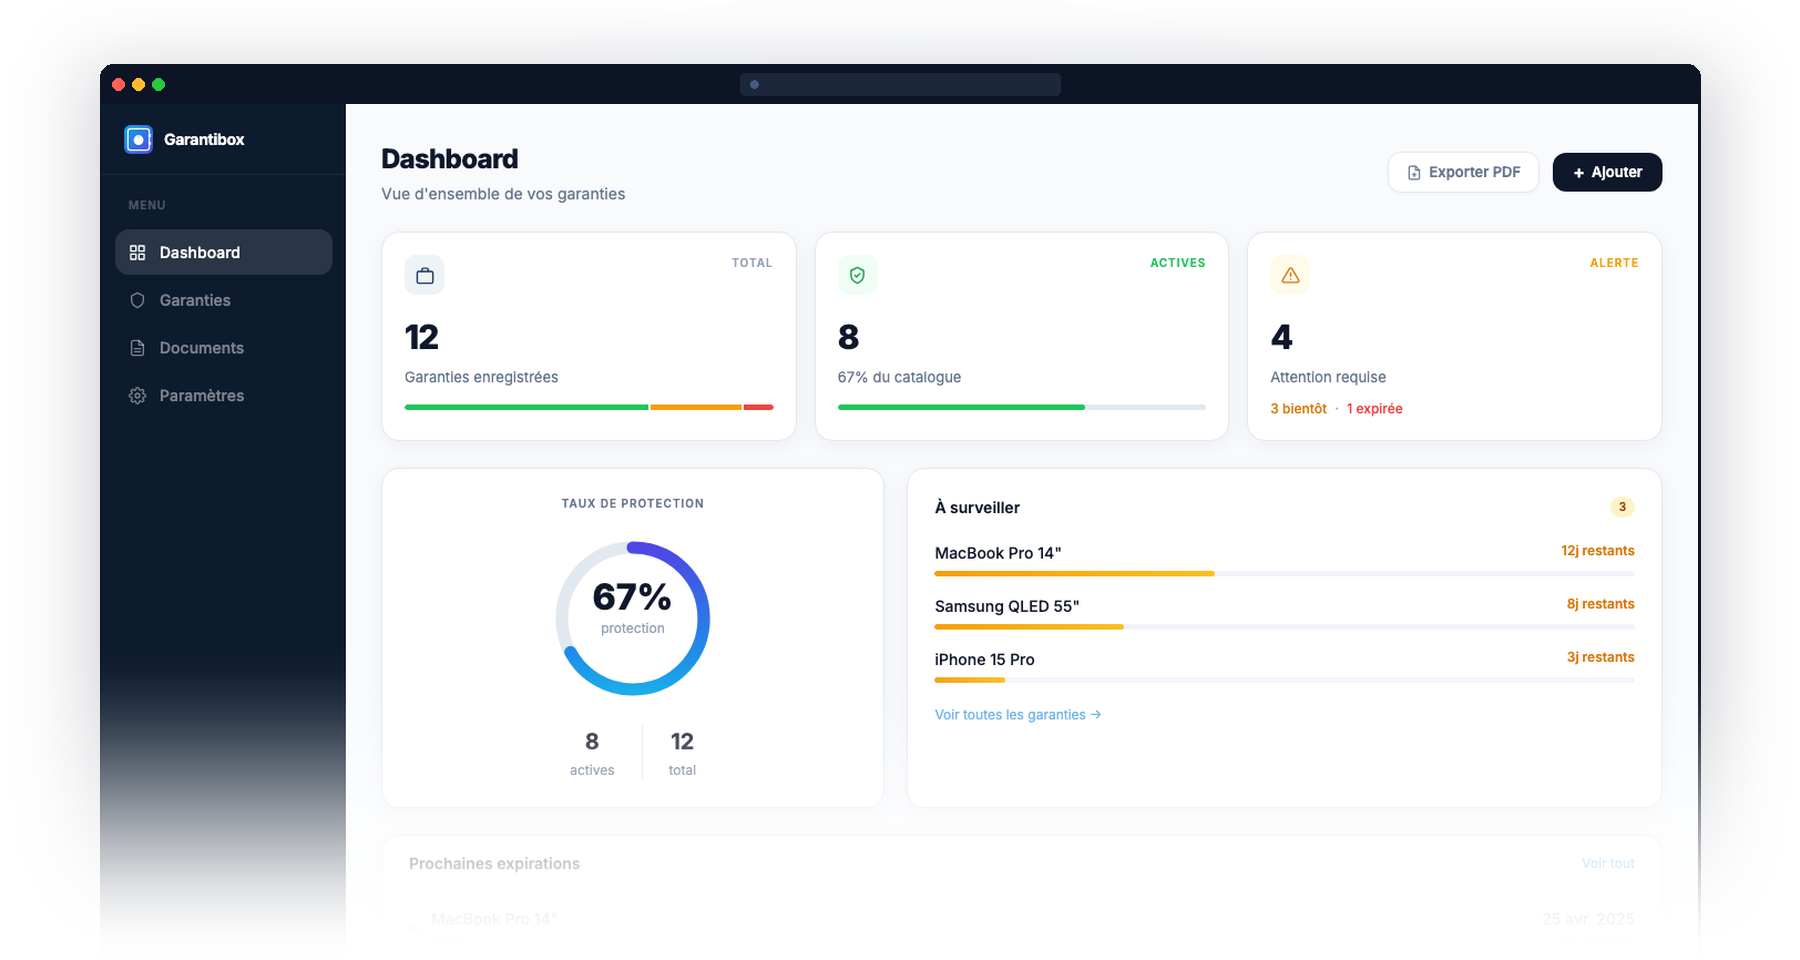Click the Samsung QLED 55" progress bar
This screenshot has width=1800, height=960.
coord(1285,627)
